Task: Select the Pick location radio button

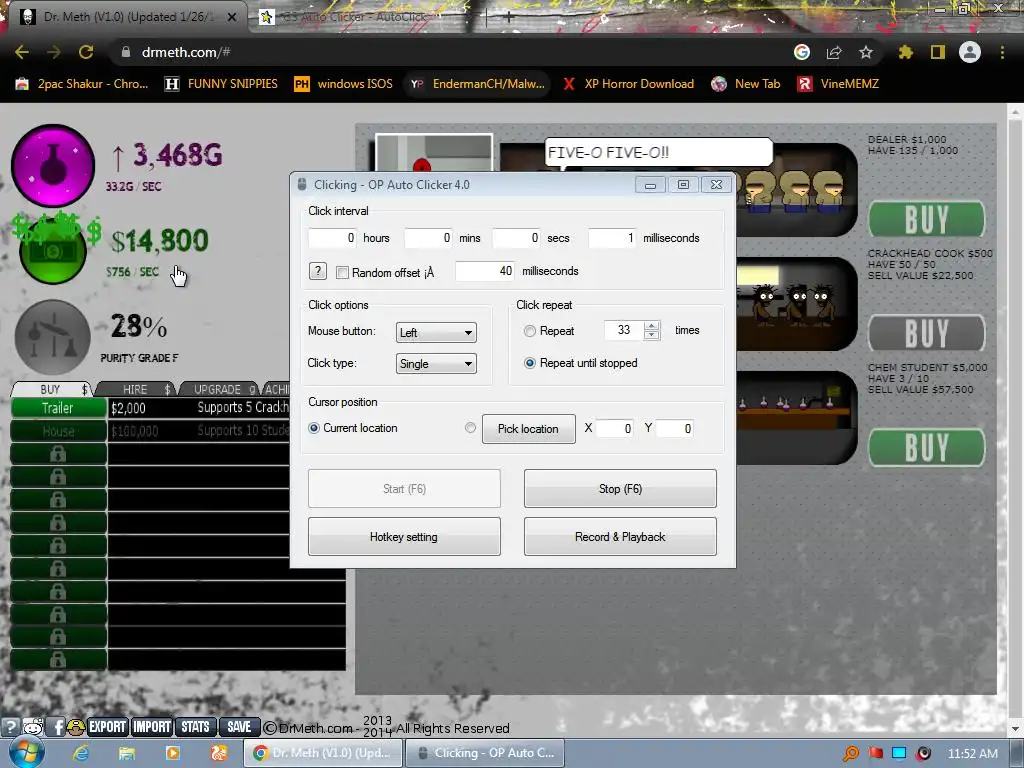Action: coord(470,428)
